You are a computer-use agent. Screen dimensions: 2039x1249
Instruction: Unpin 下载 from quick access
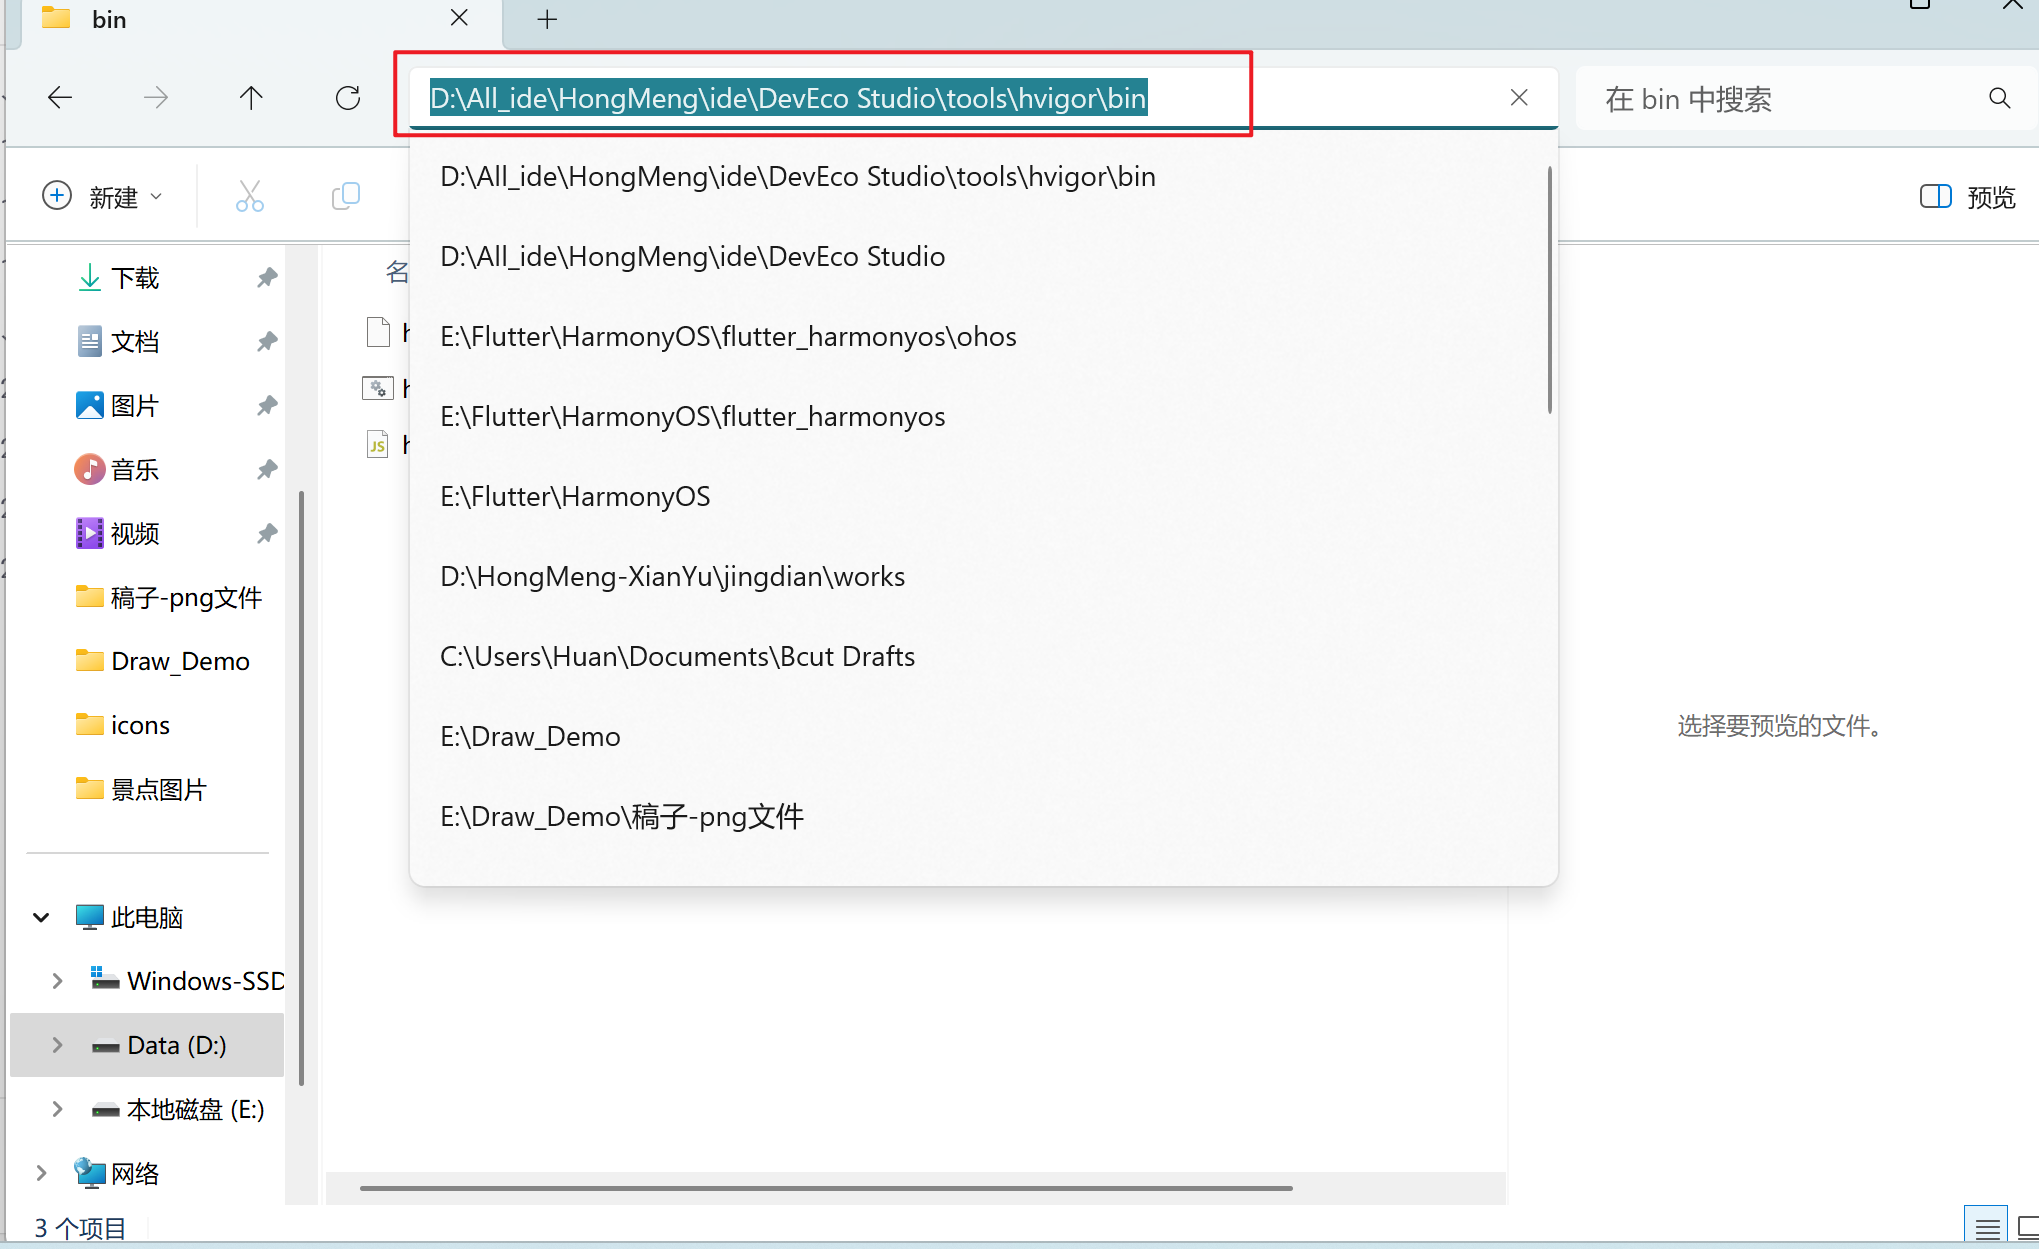tap(266, 278)
